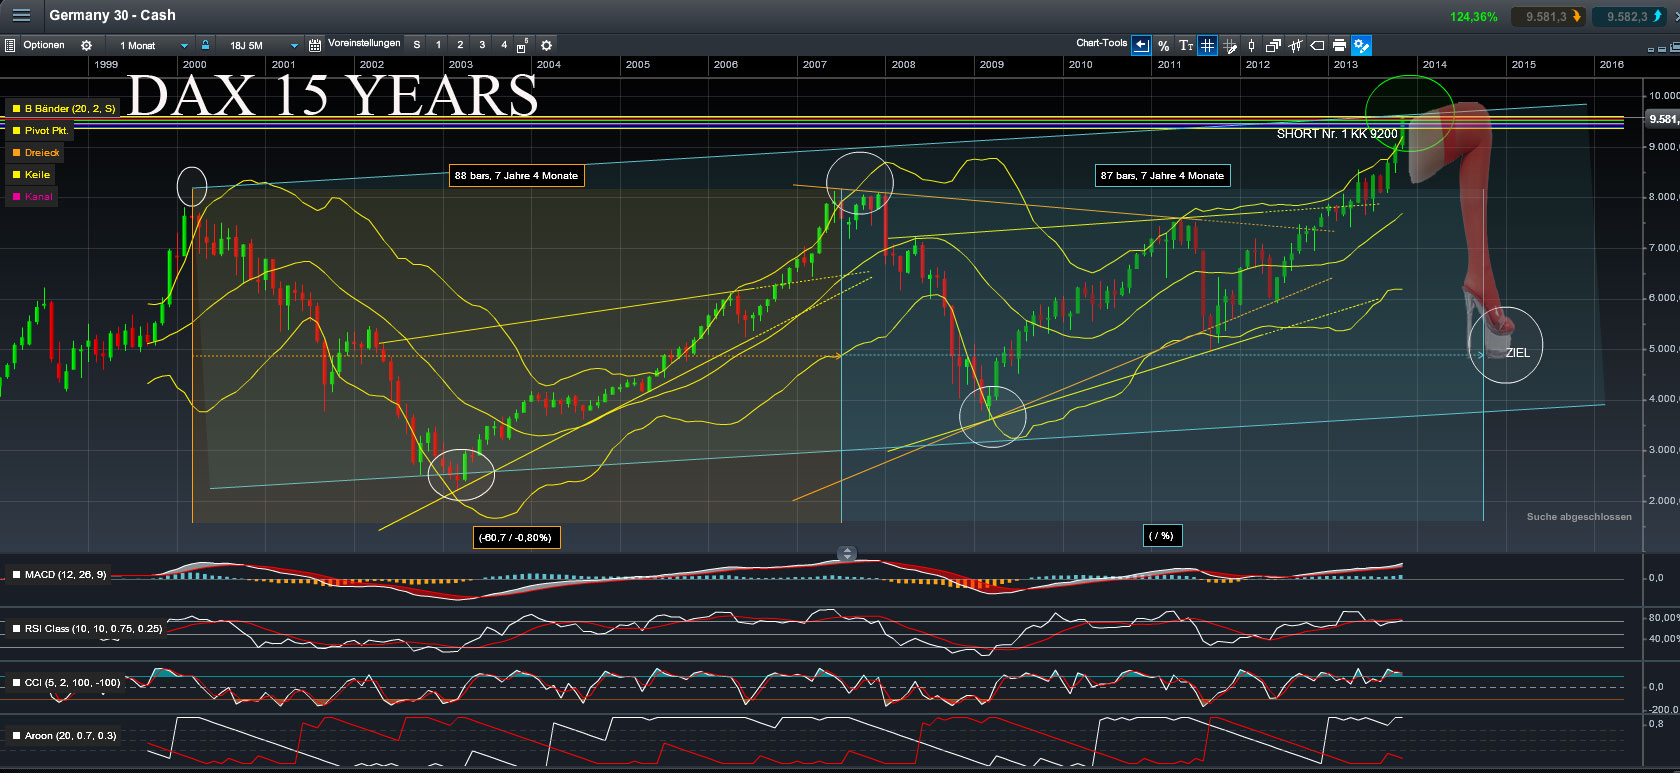Click the Chart-Tools label
This screenshot has width=1680, height=773.
pos(1101,43)
